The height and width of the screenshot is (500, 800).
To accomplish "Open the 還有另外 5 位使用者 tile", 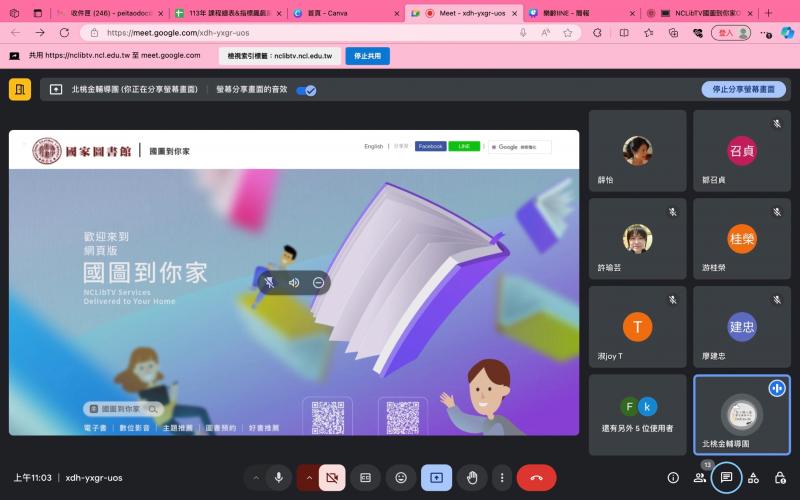I will 637,415.
